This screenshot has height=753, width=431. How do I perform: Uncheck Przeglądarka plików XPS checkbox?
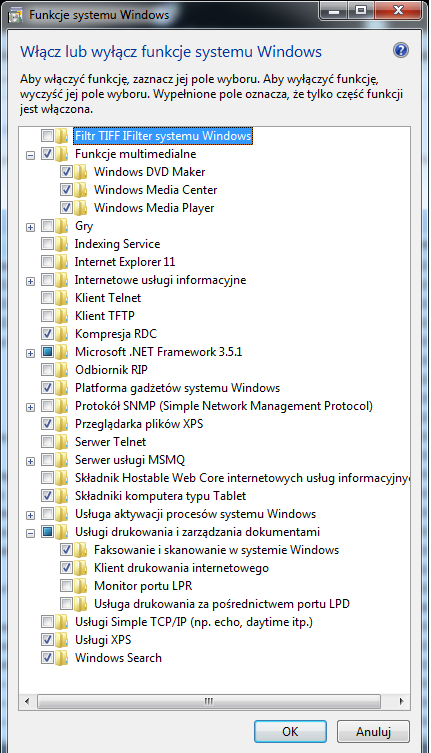click(47, 424)
